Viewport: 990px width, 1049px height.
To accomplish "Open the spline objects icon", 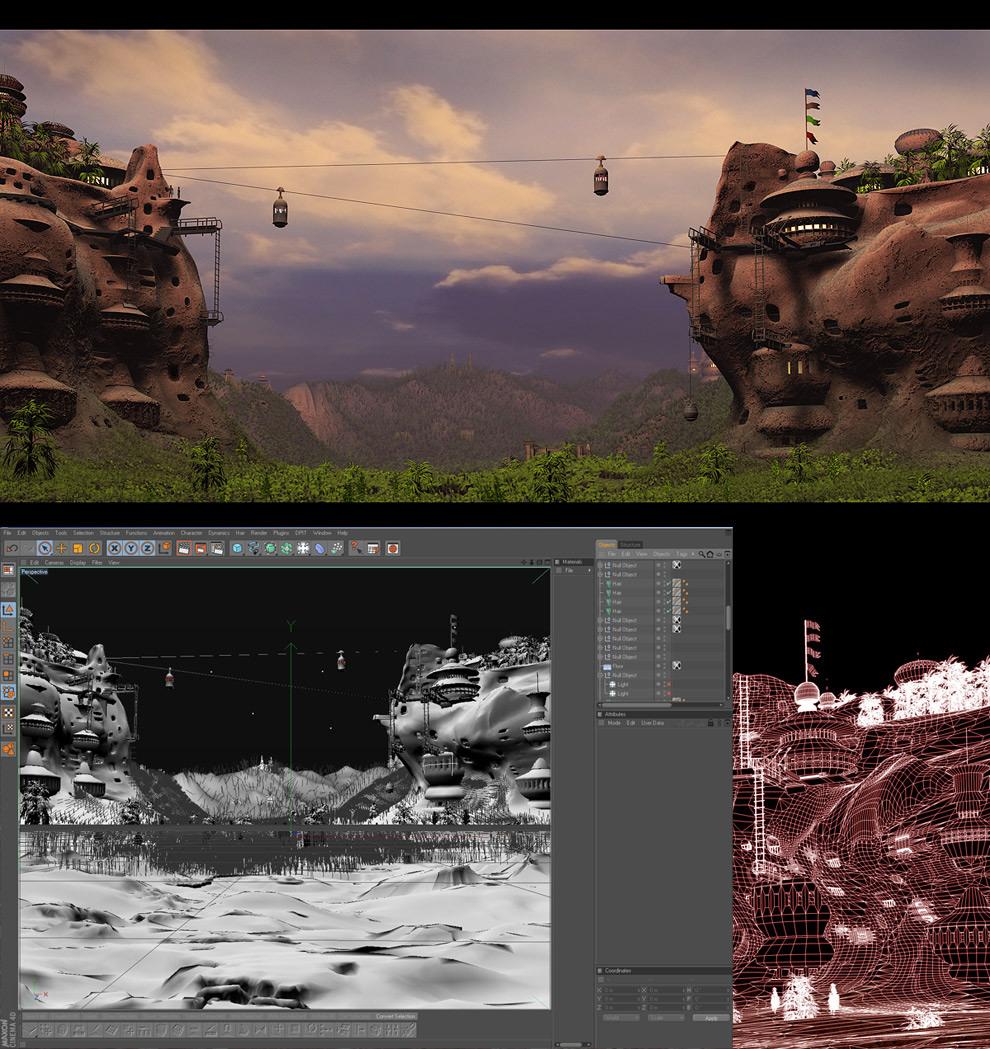I will pyautogui.click(x=254, y=548).
